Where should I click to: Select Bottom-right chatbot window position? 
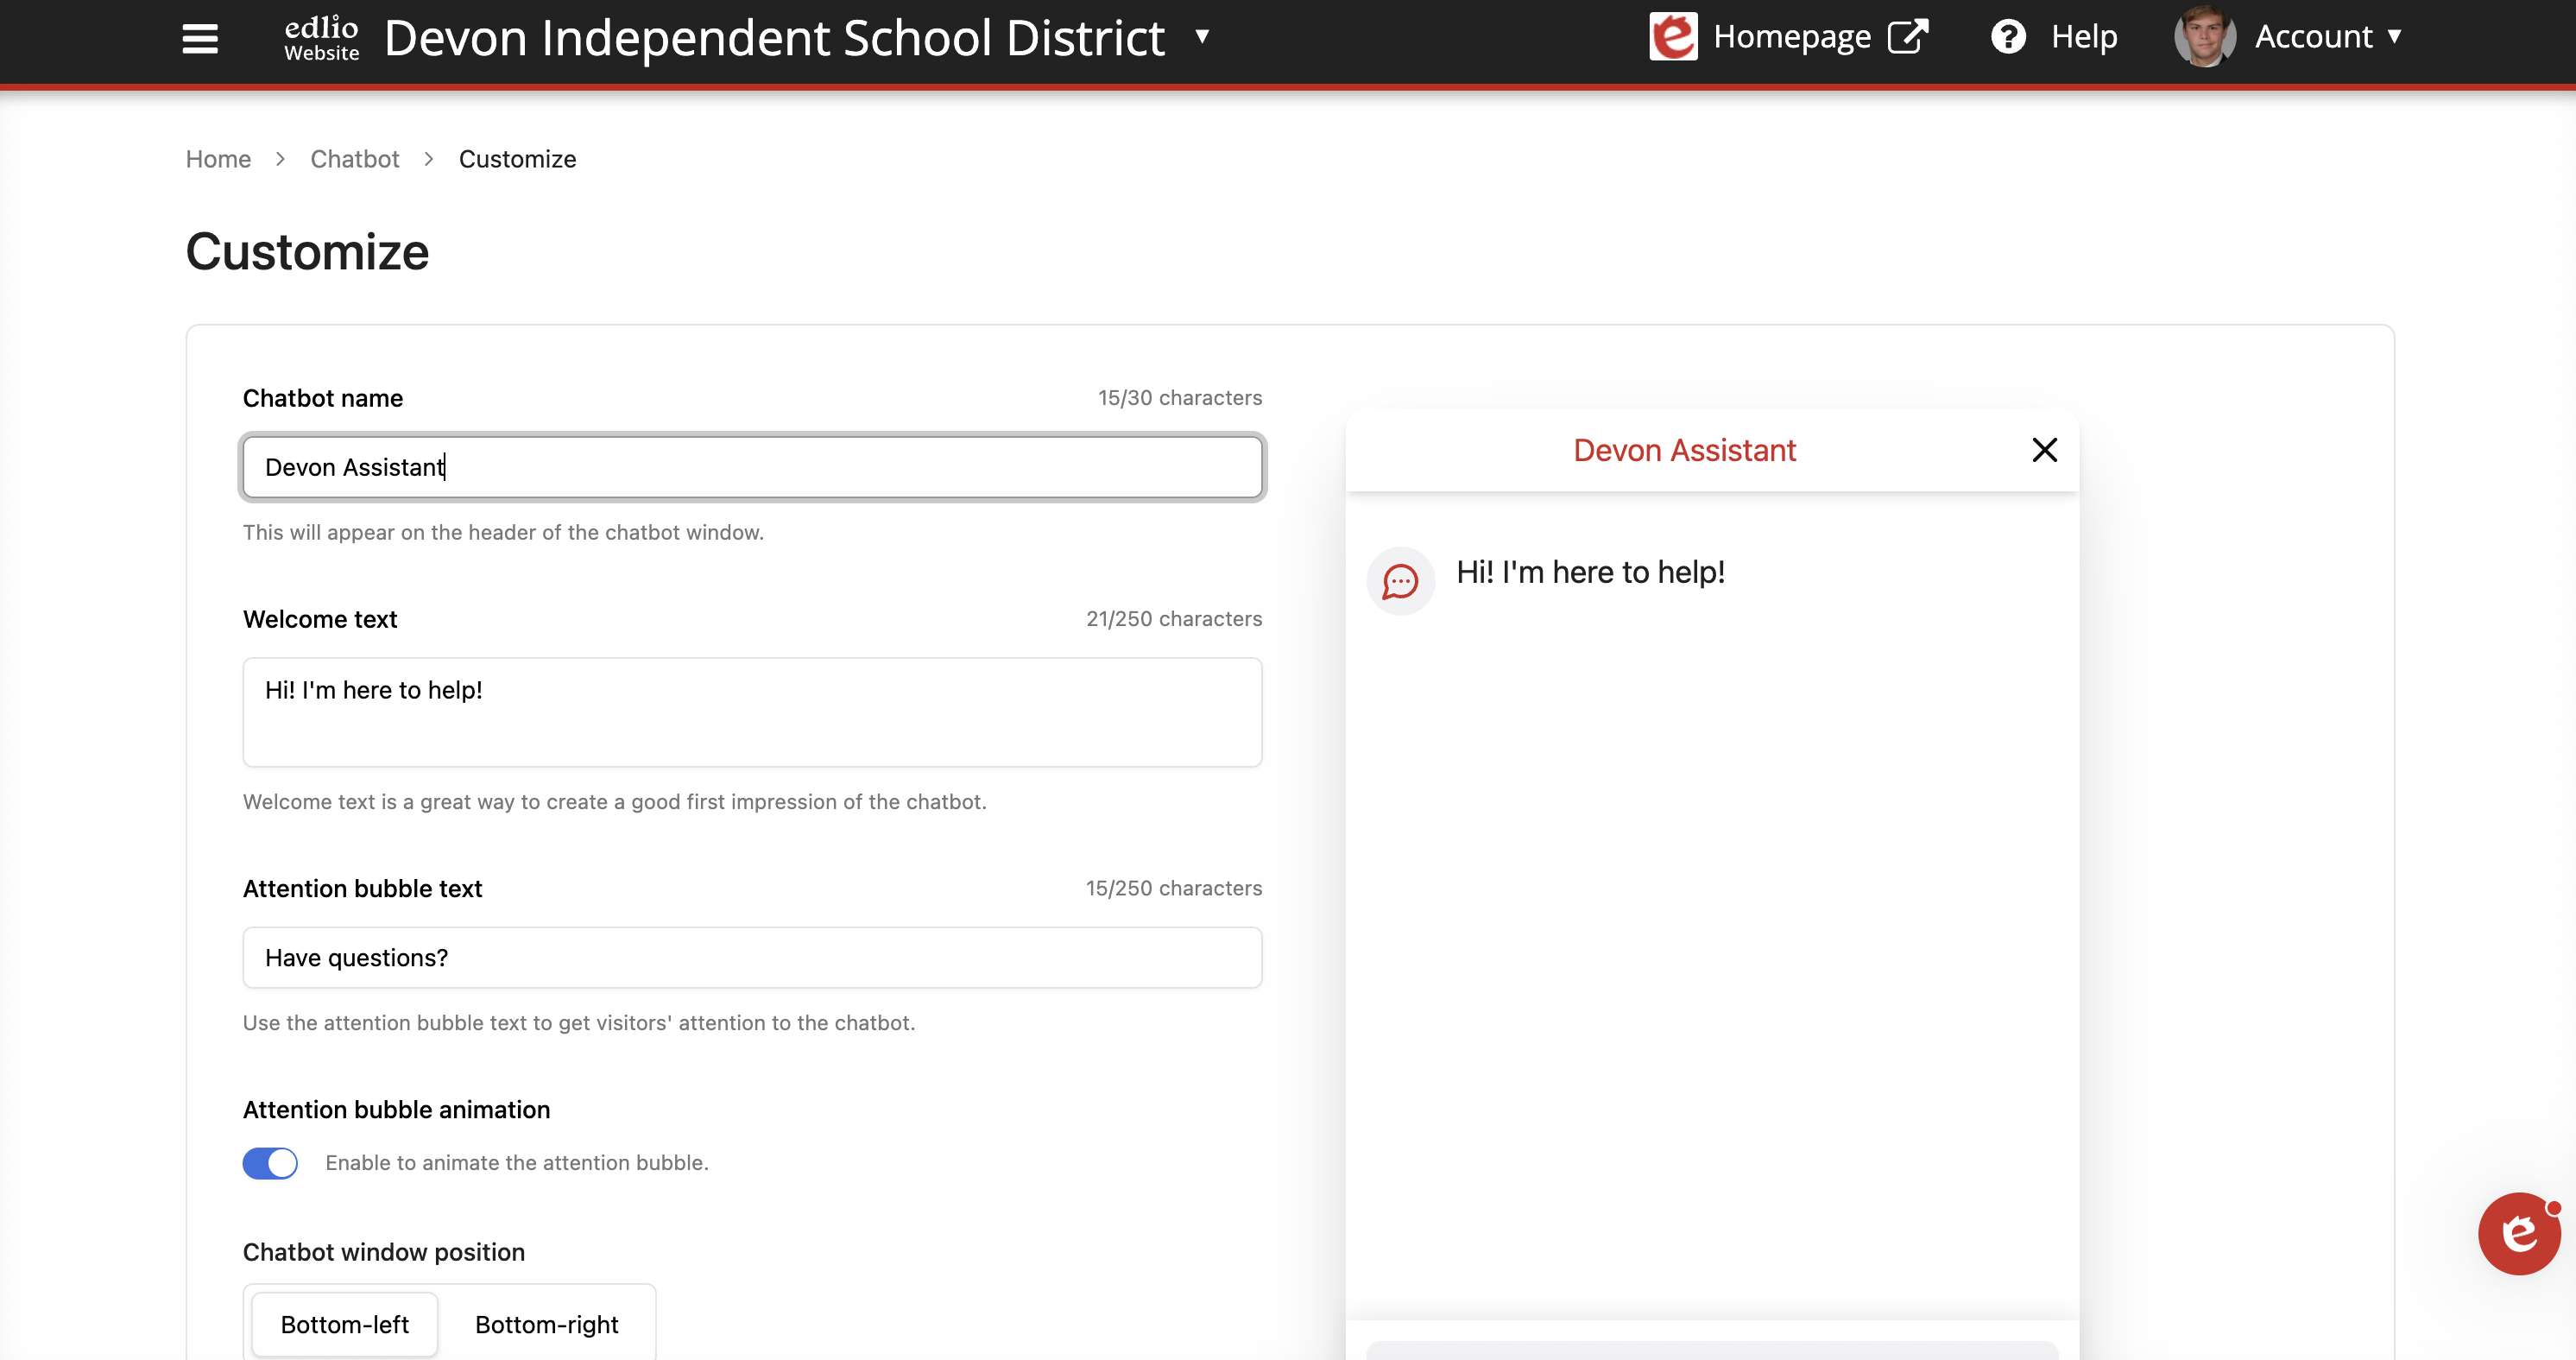546,1324
